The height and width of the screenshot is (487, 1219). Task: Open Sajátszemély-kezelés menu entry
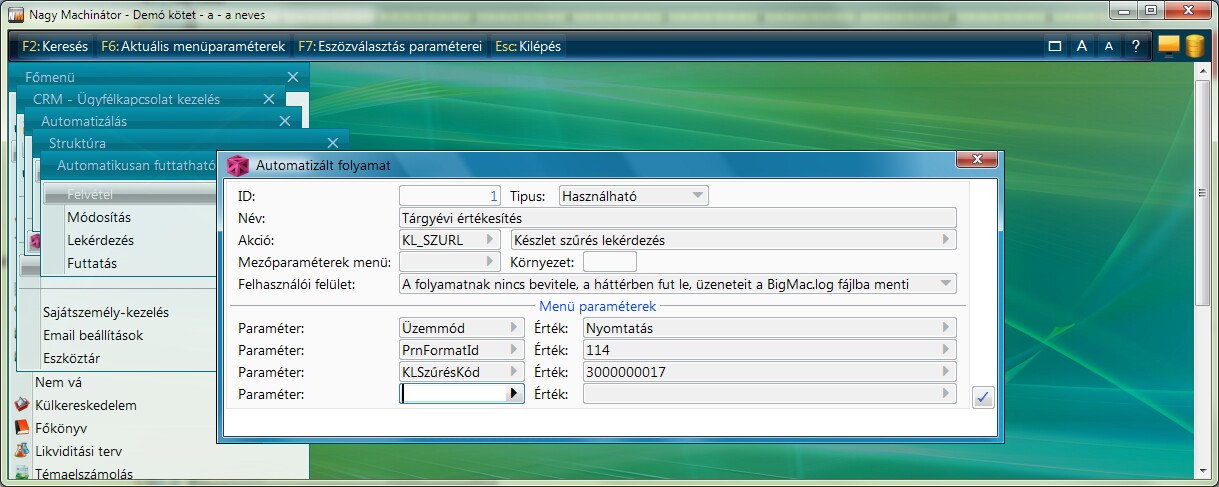click(106, 311)
